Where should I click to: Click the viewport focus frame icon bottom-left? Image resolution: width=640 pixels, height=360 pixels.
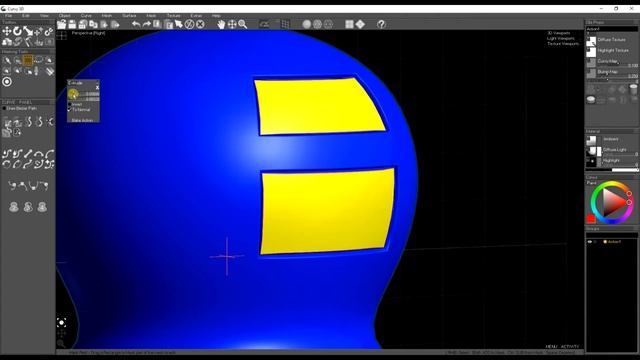pyautogui.click(x=62, y=323)
